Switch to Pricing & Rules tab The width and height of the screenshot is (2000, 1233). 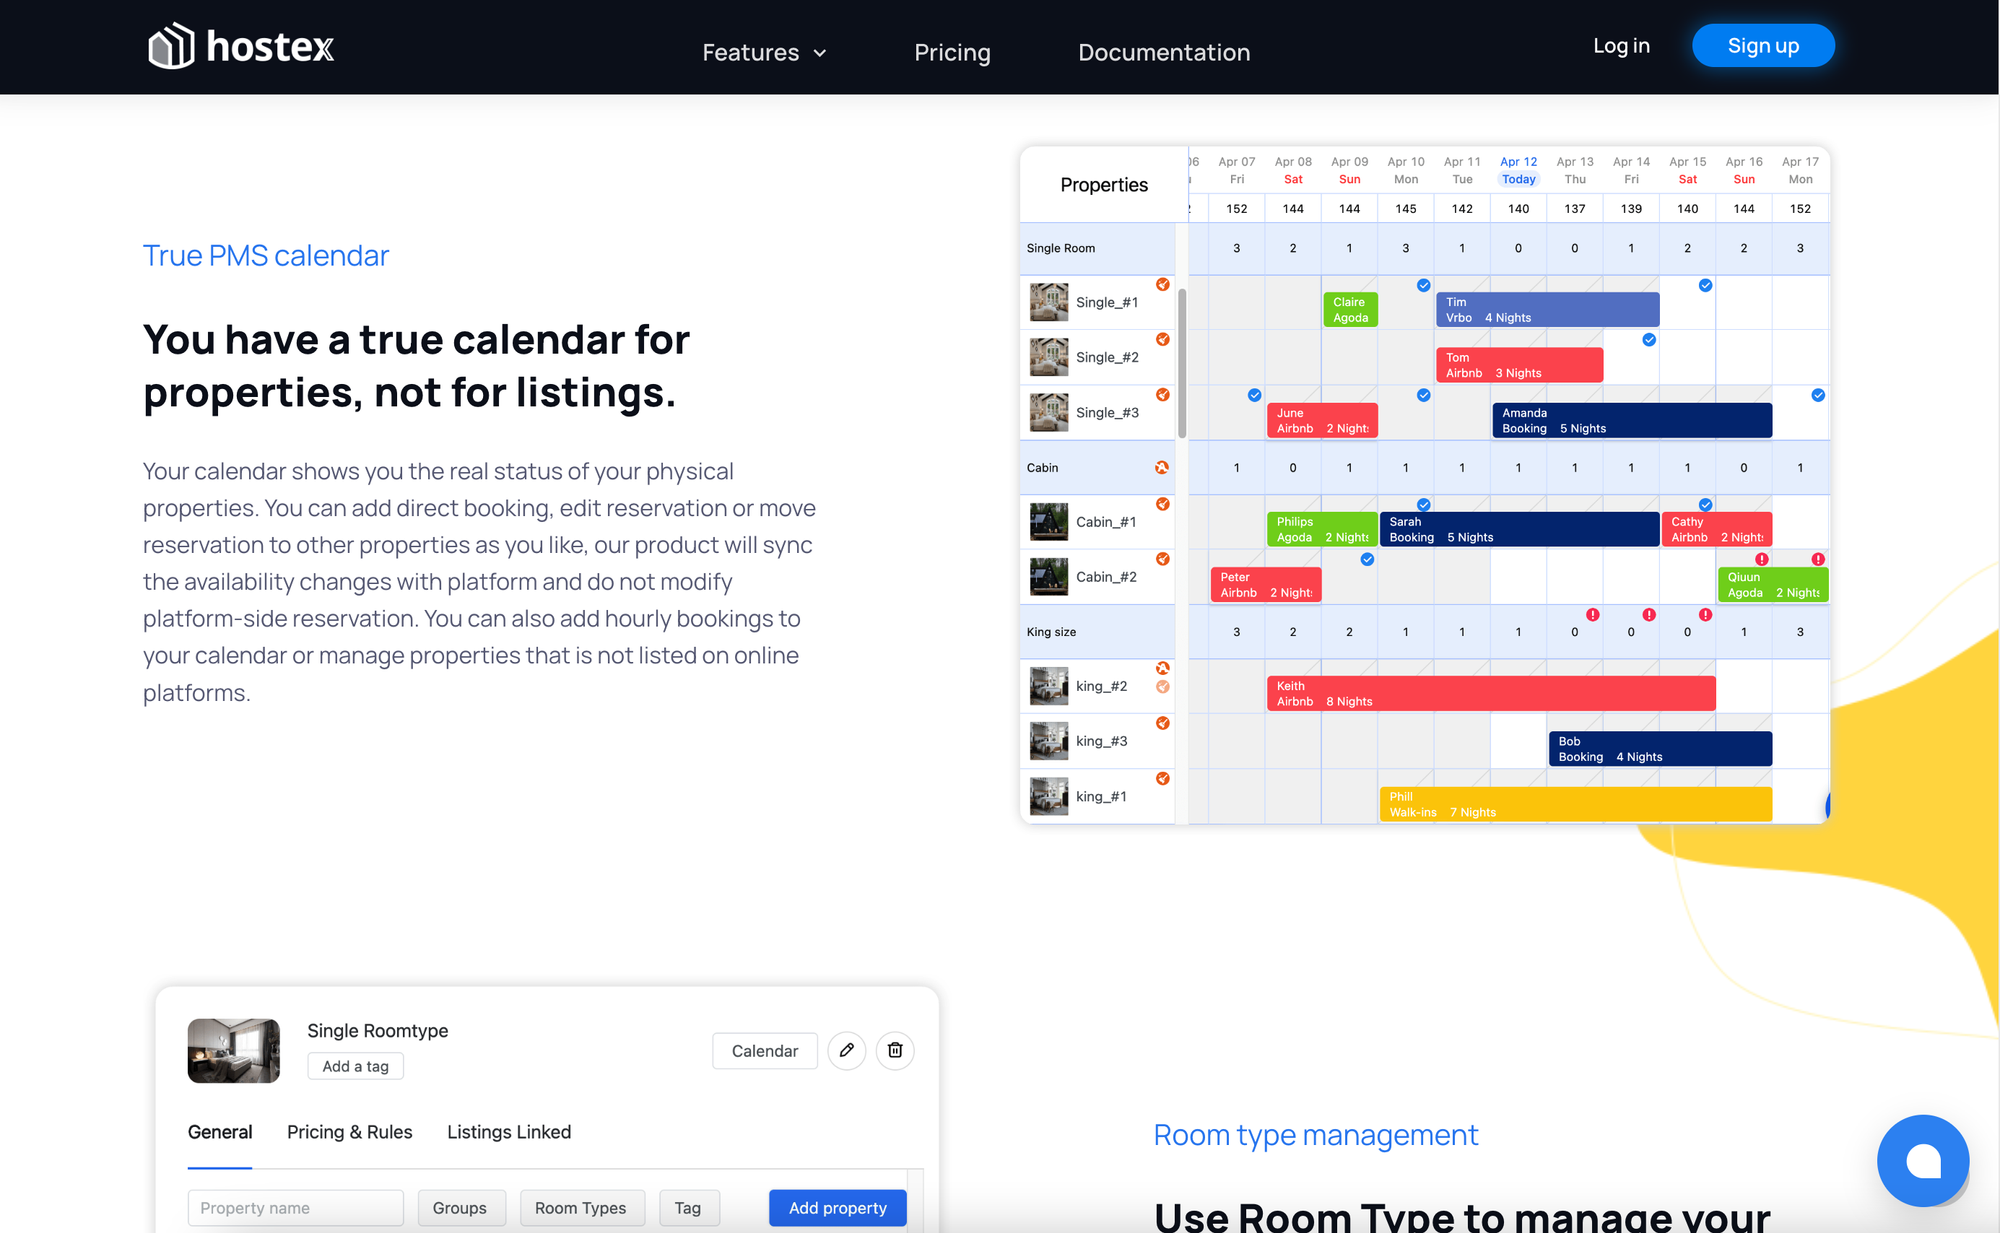click(x=349, y=1132)
